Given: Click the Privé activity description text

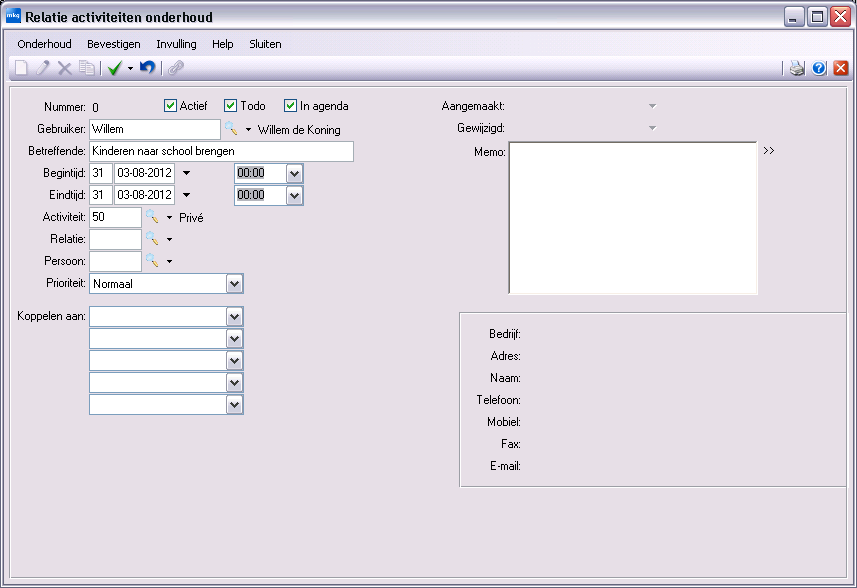Looking at the screenshot, I should click(191, 217).
